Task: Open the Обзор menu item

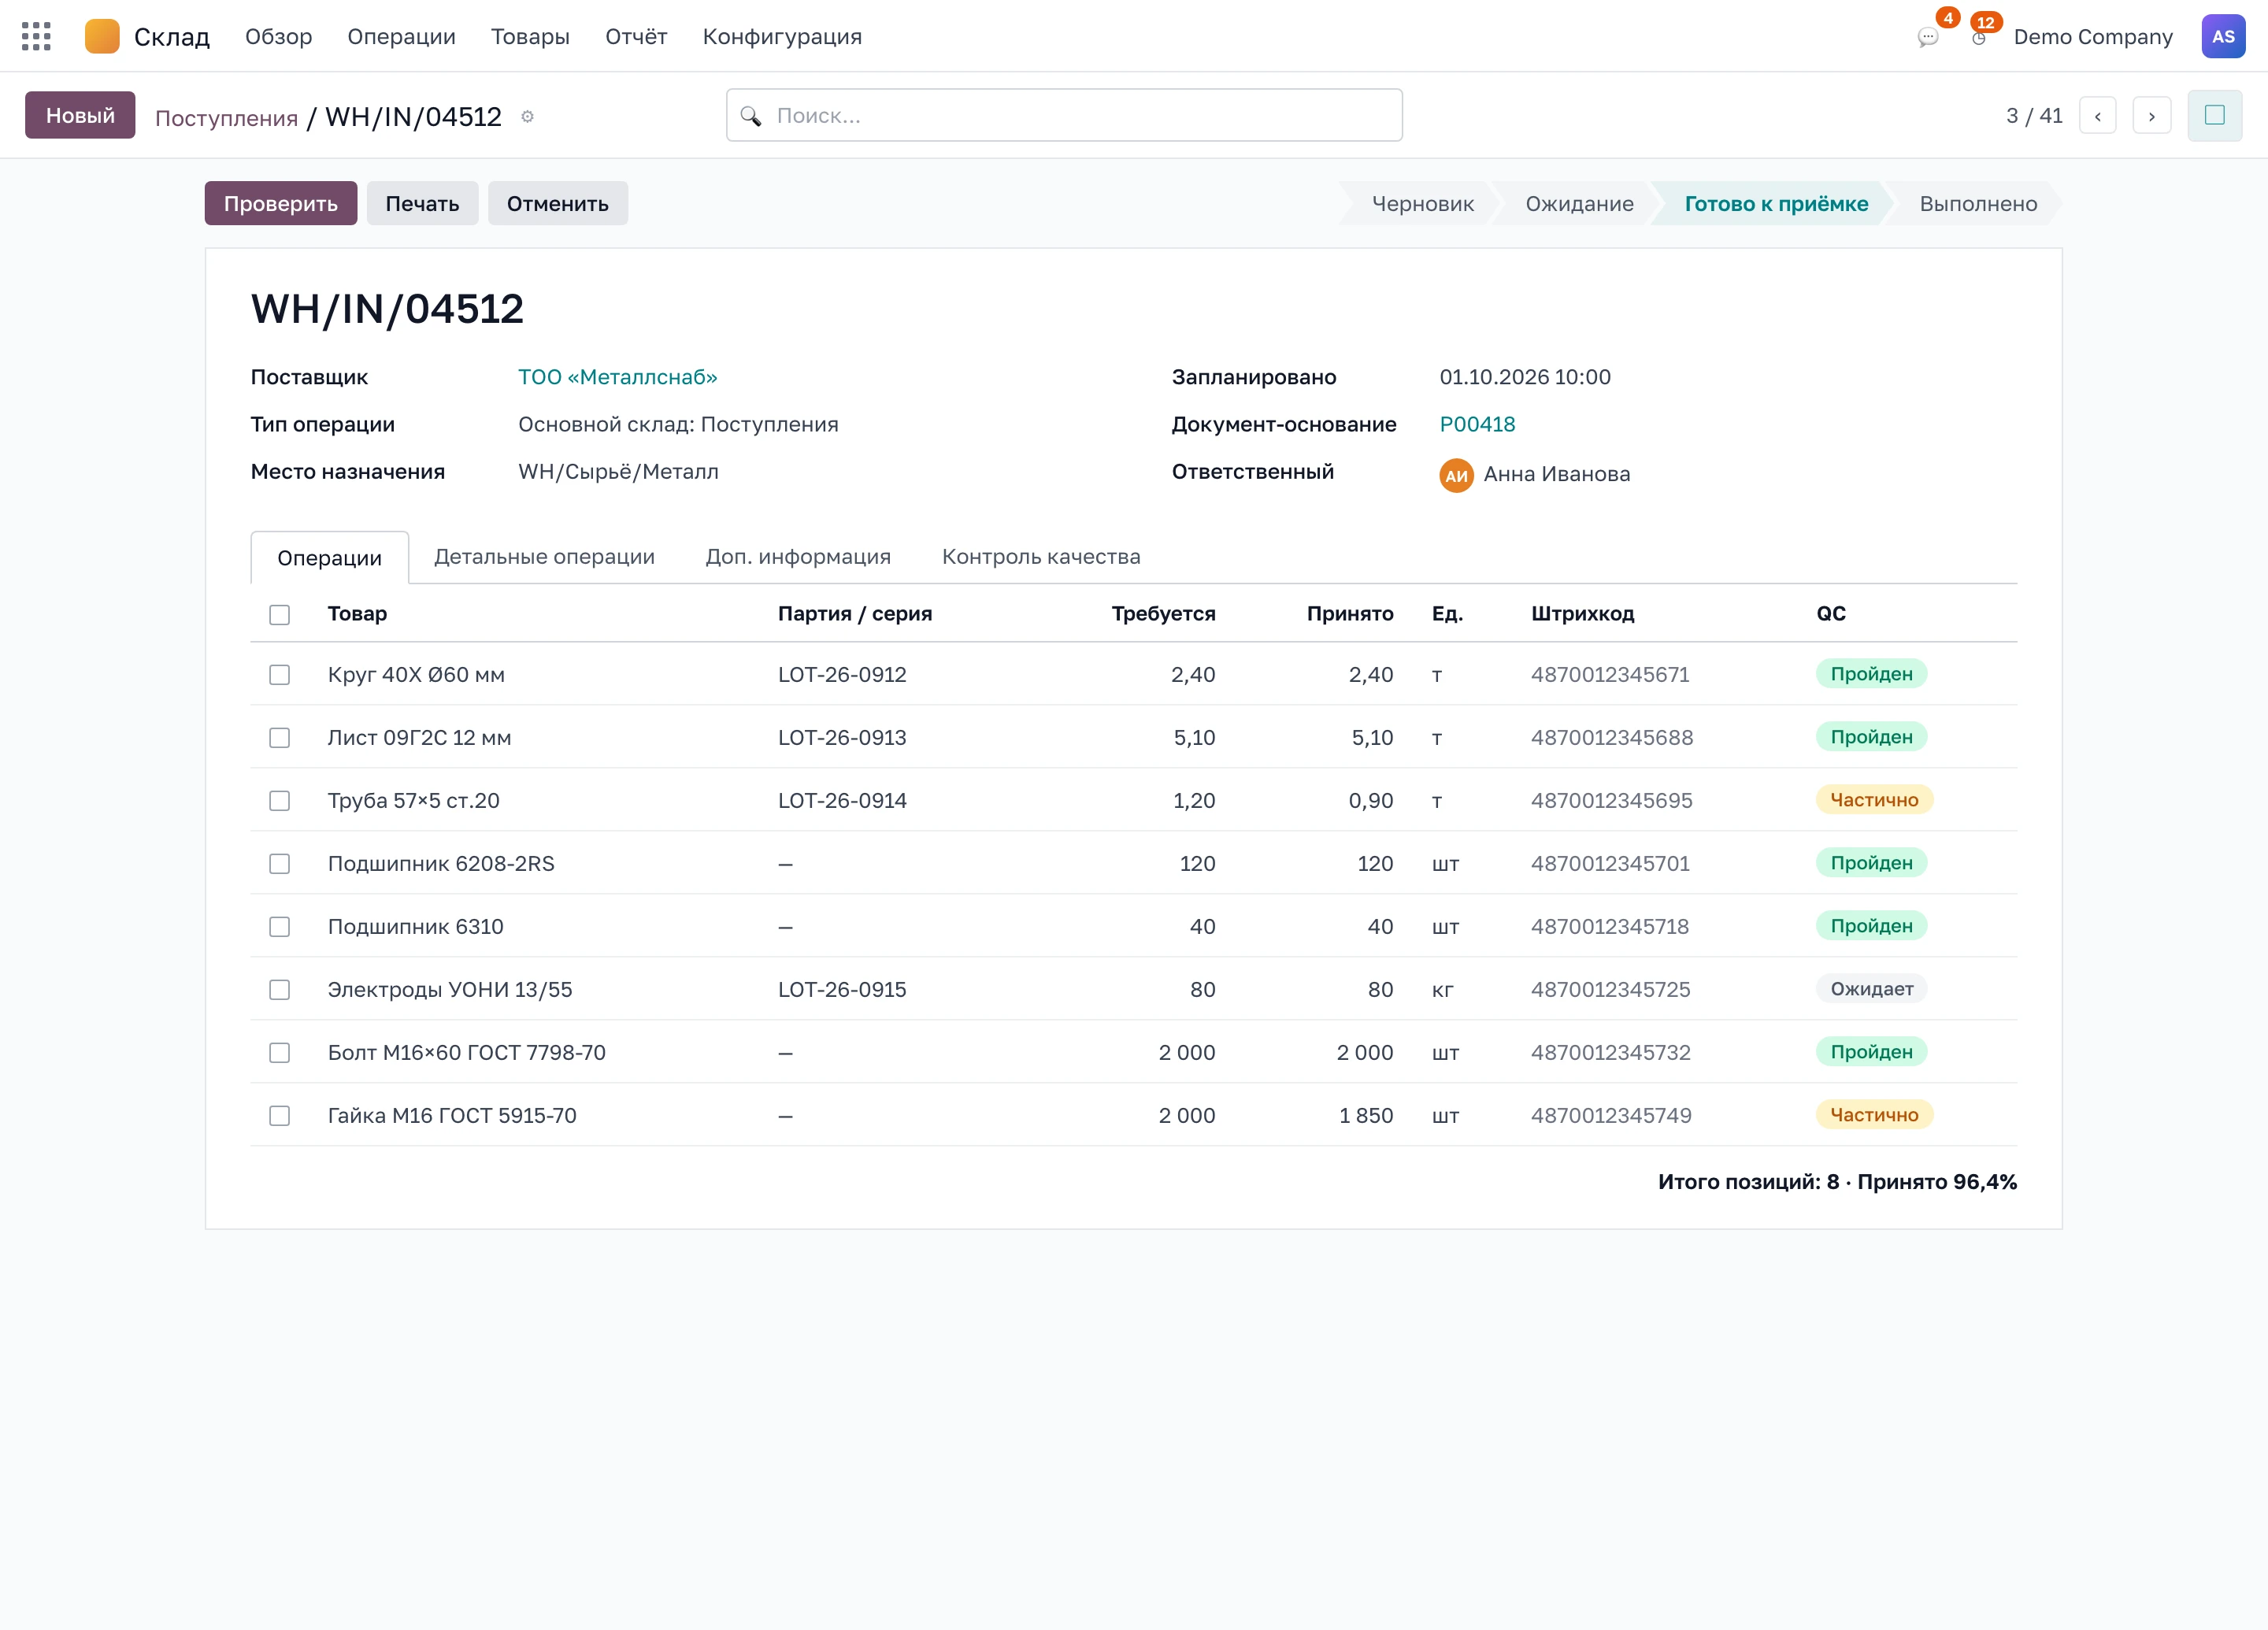Action: [x=278, y=37]
